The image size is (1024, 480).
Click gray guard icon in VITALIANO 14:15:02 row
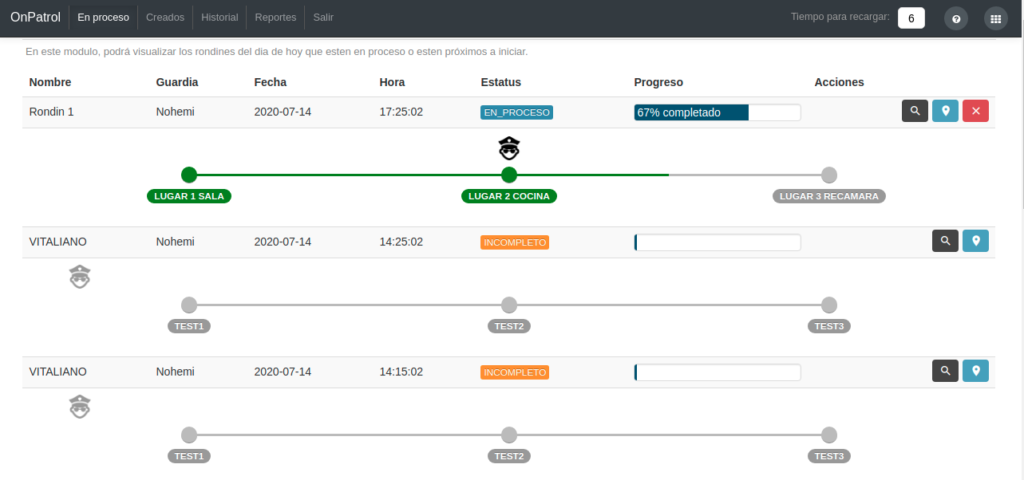click(80, 407)
